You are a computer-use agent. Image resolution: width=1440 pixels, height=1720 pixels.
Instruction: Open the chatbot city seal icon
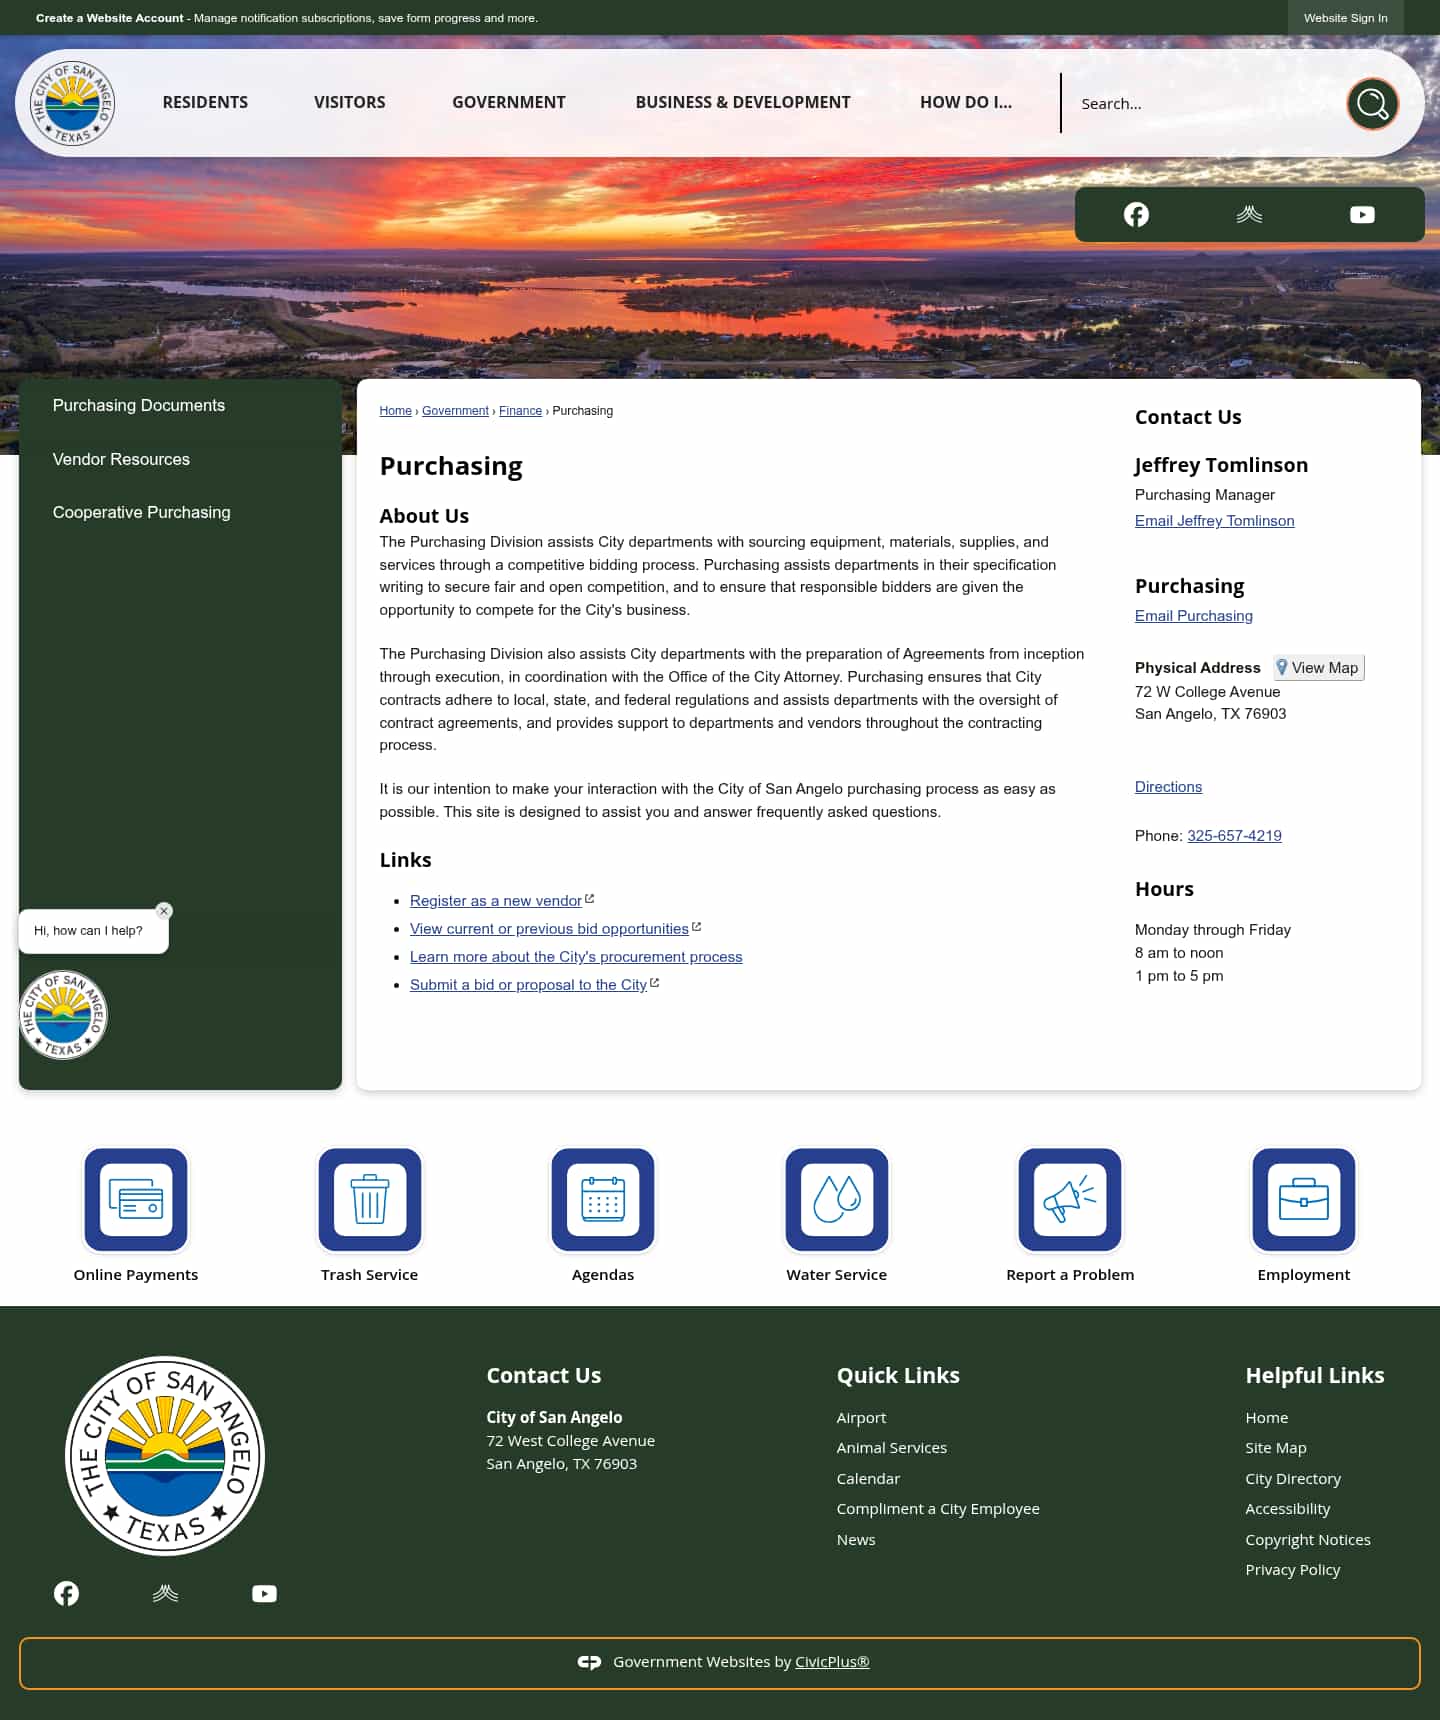63,1015
